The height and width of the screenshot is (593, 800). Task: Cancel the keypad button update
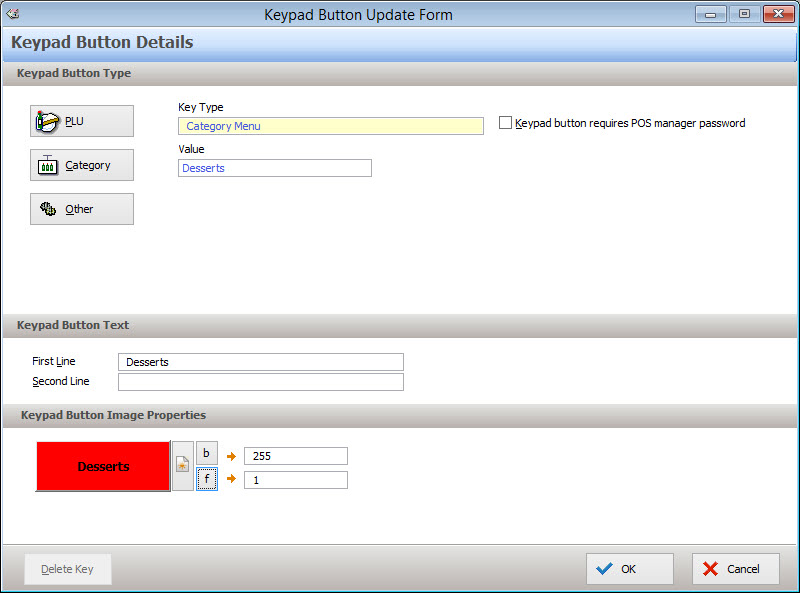coord(735,568)
